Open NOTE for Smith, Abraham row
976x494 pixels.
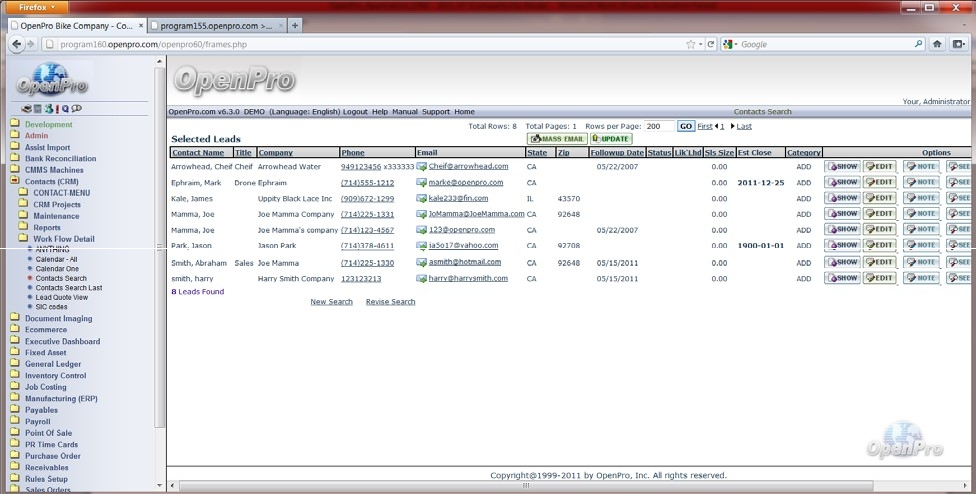[x=920, y=262]
